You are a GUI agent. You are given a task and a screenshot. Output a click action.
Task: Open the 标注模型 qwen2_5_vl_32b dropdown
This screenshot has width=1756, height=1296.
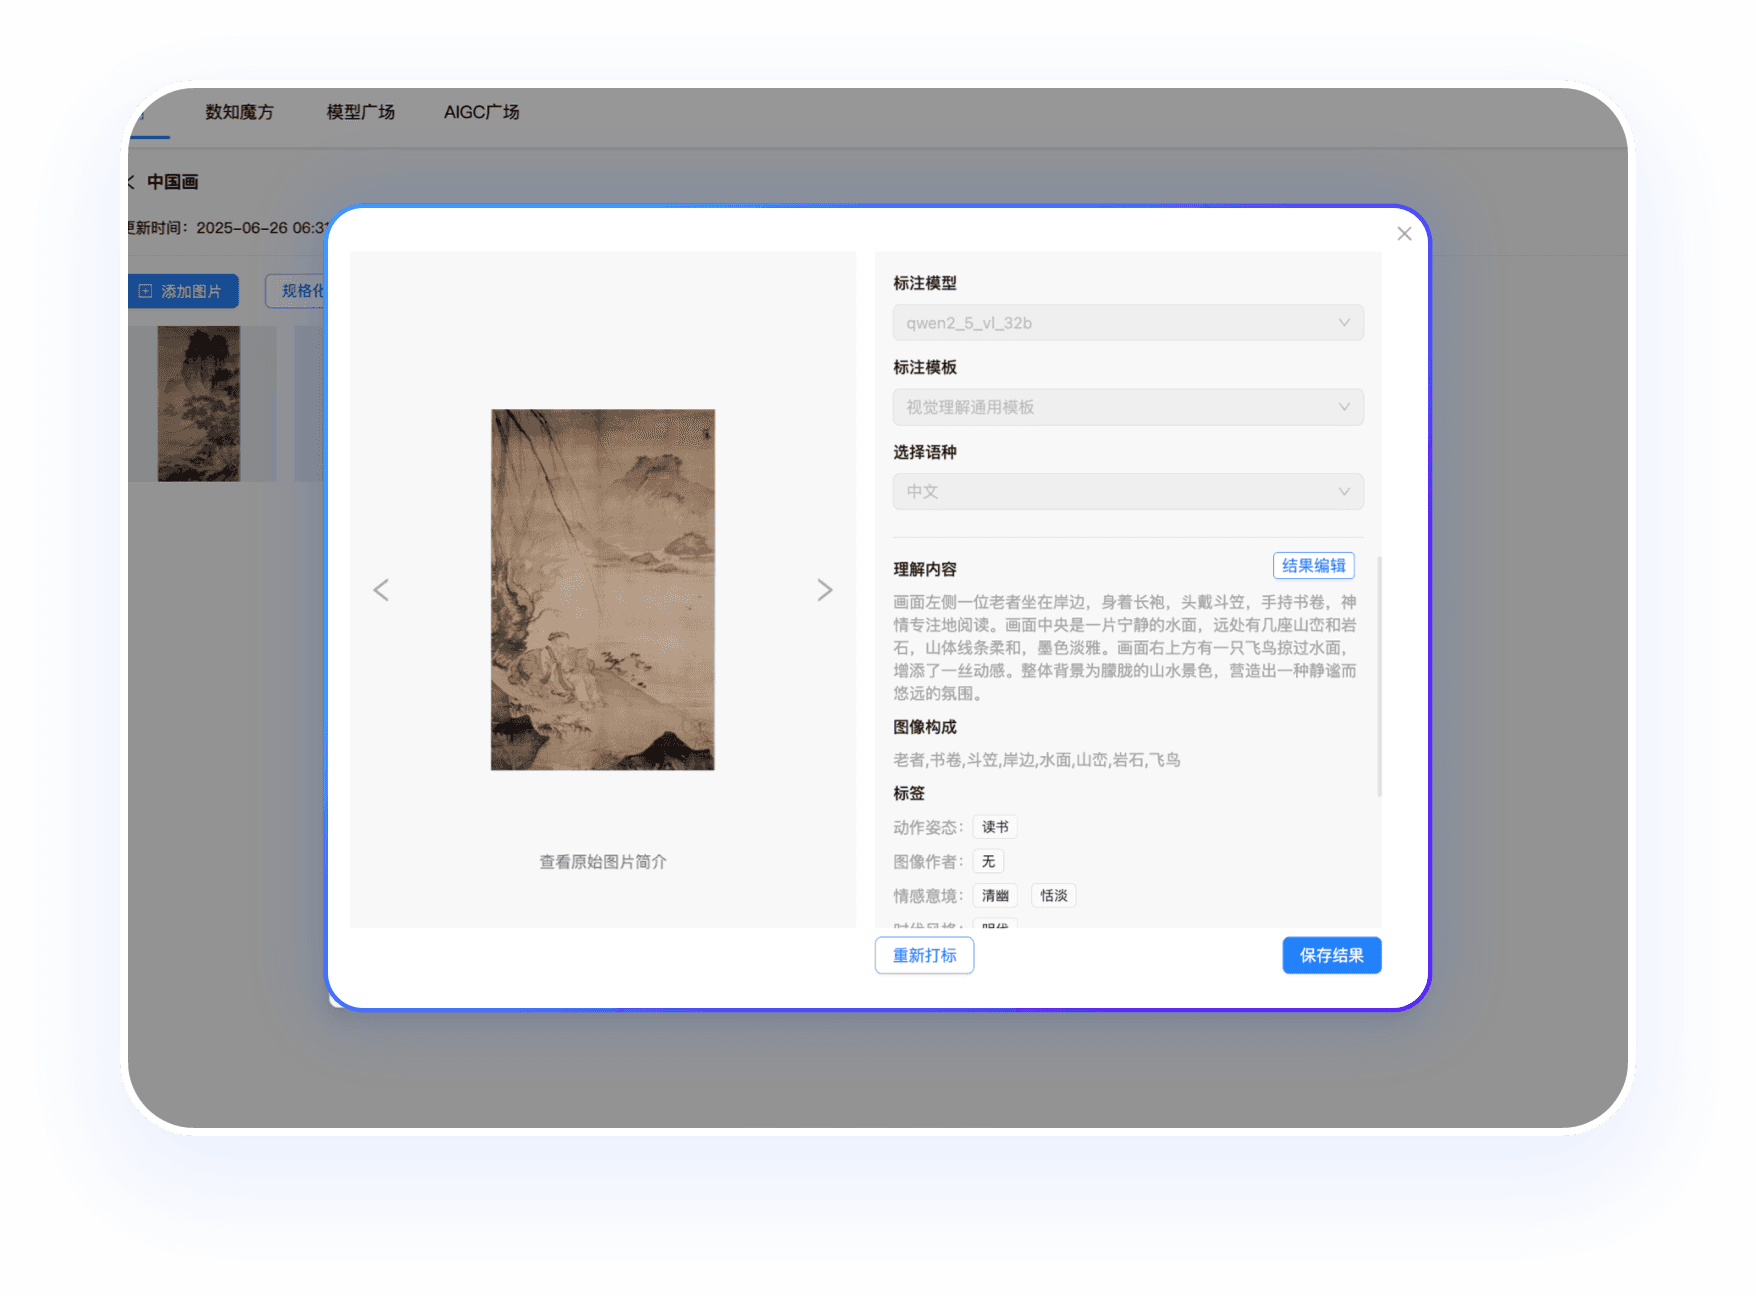point(1127,323)
